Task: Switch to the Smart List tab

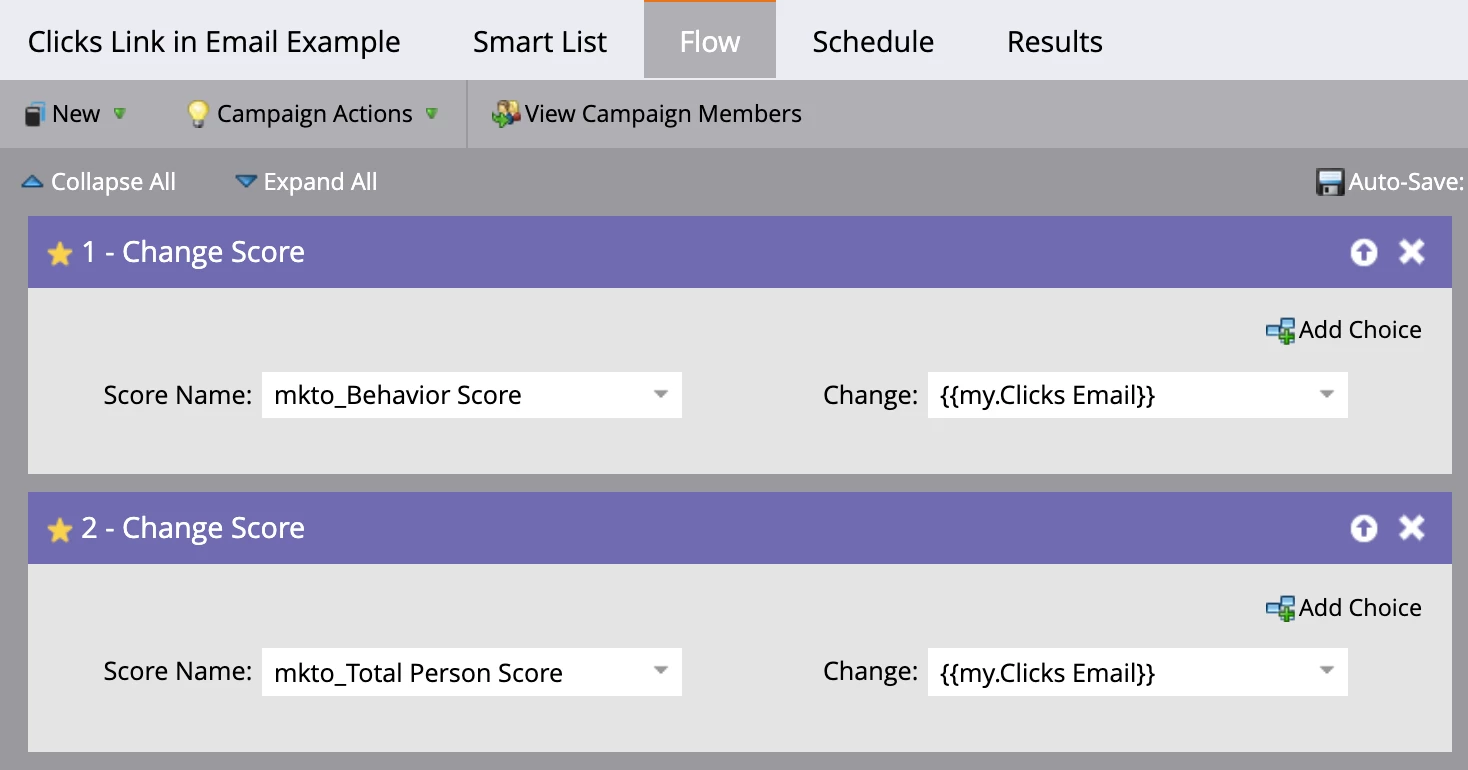Action: [540, 42]
